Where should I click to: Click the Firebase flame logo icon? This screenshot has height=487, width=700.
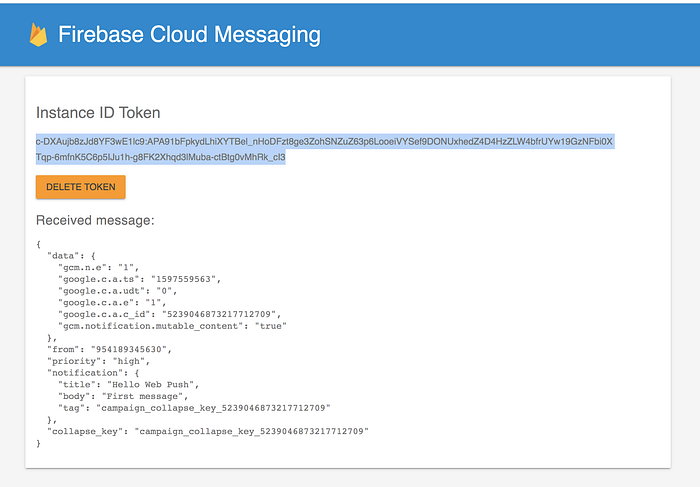(38, 35)
